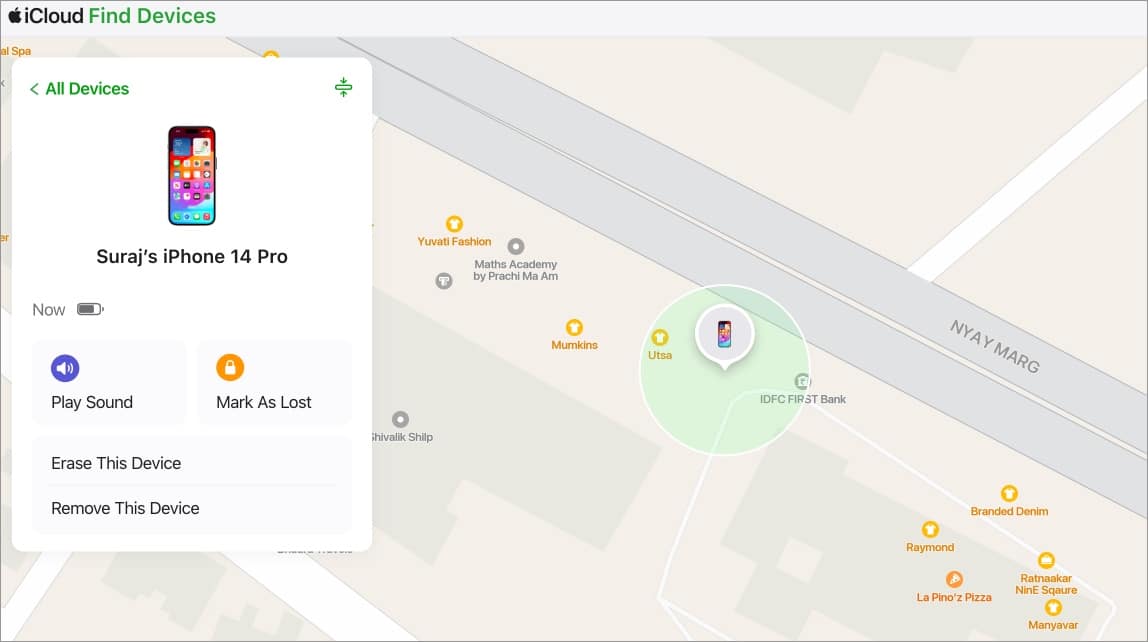The width and height of the screenshot is (1148, 642).
Task: Click the Manyavar store marker
Action: pyautogui.click(x=1053, y=608)
